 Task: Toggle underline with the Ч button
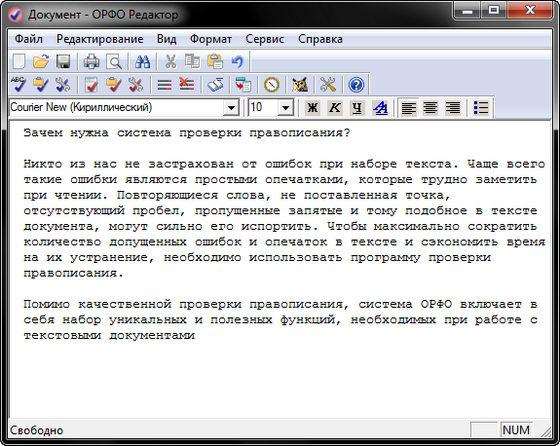356,107
